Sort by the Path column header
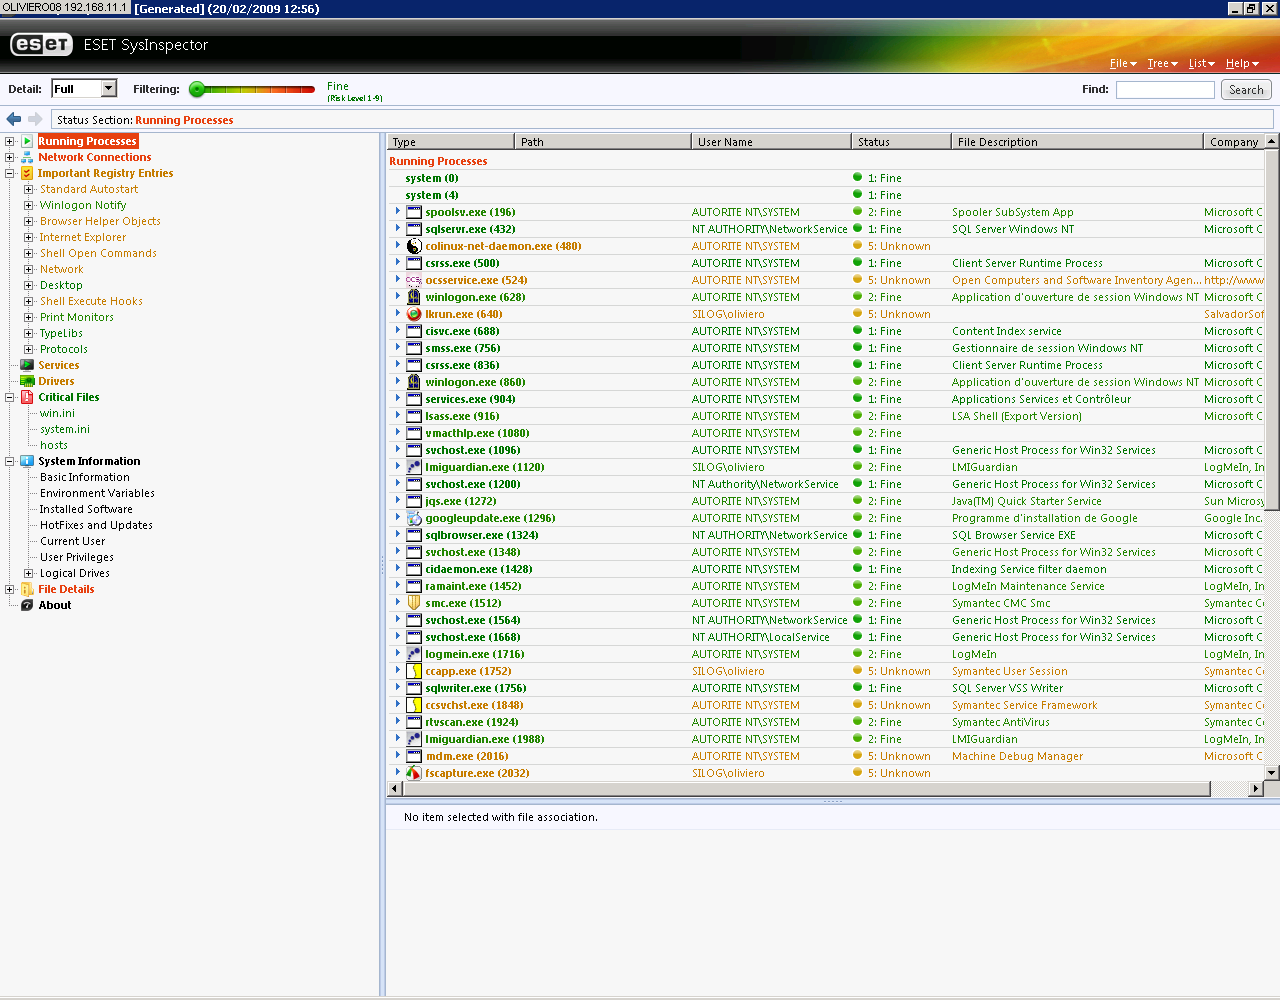The image size is (1280, 1000). 603,142
